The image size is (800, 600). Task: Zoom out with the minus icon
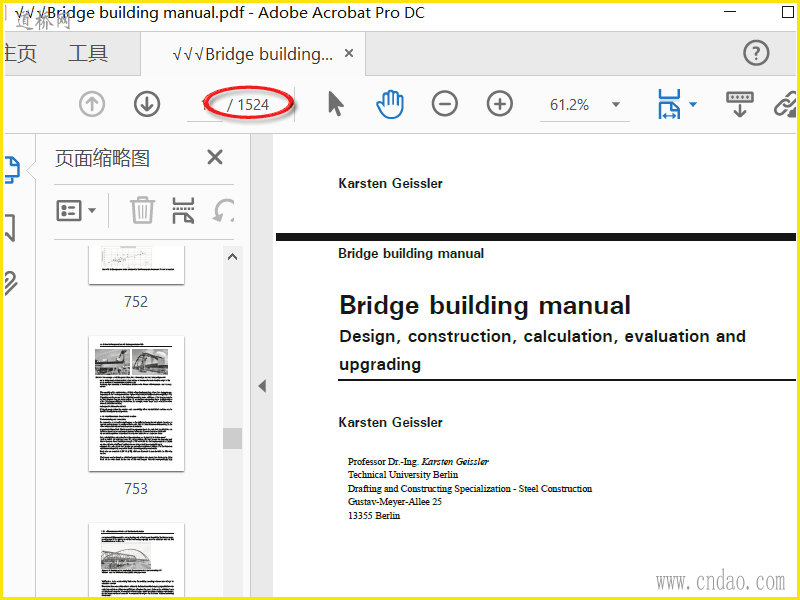click(x=444, y=104)
